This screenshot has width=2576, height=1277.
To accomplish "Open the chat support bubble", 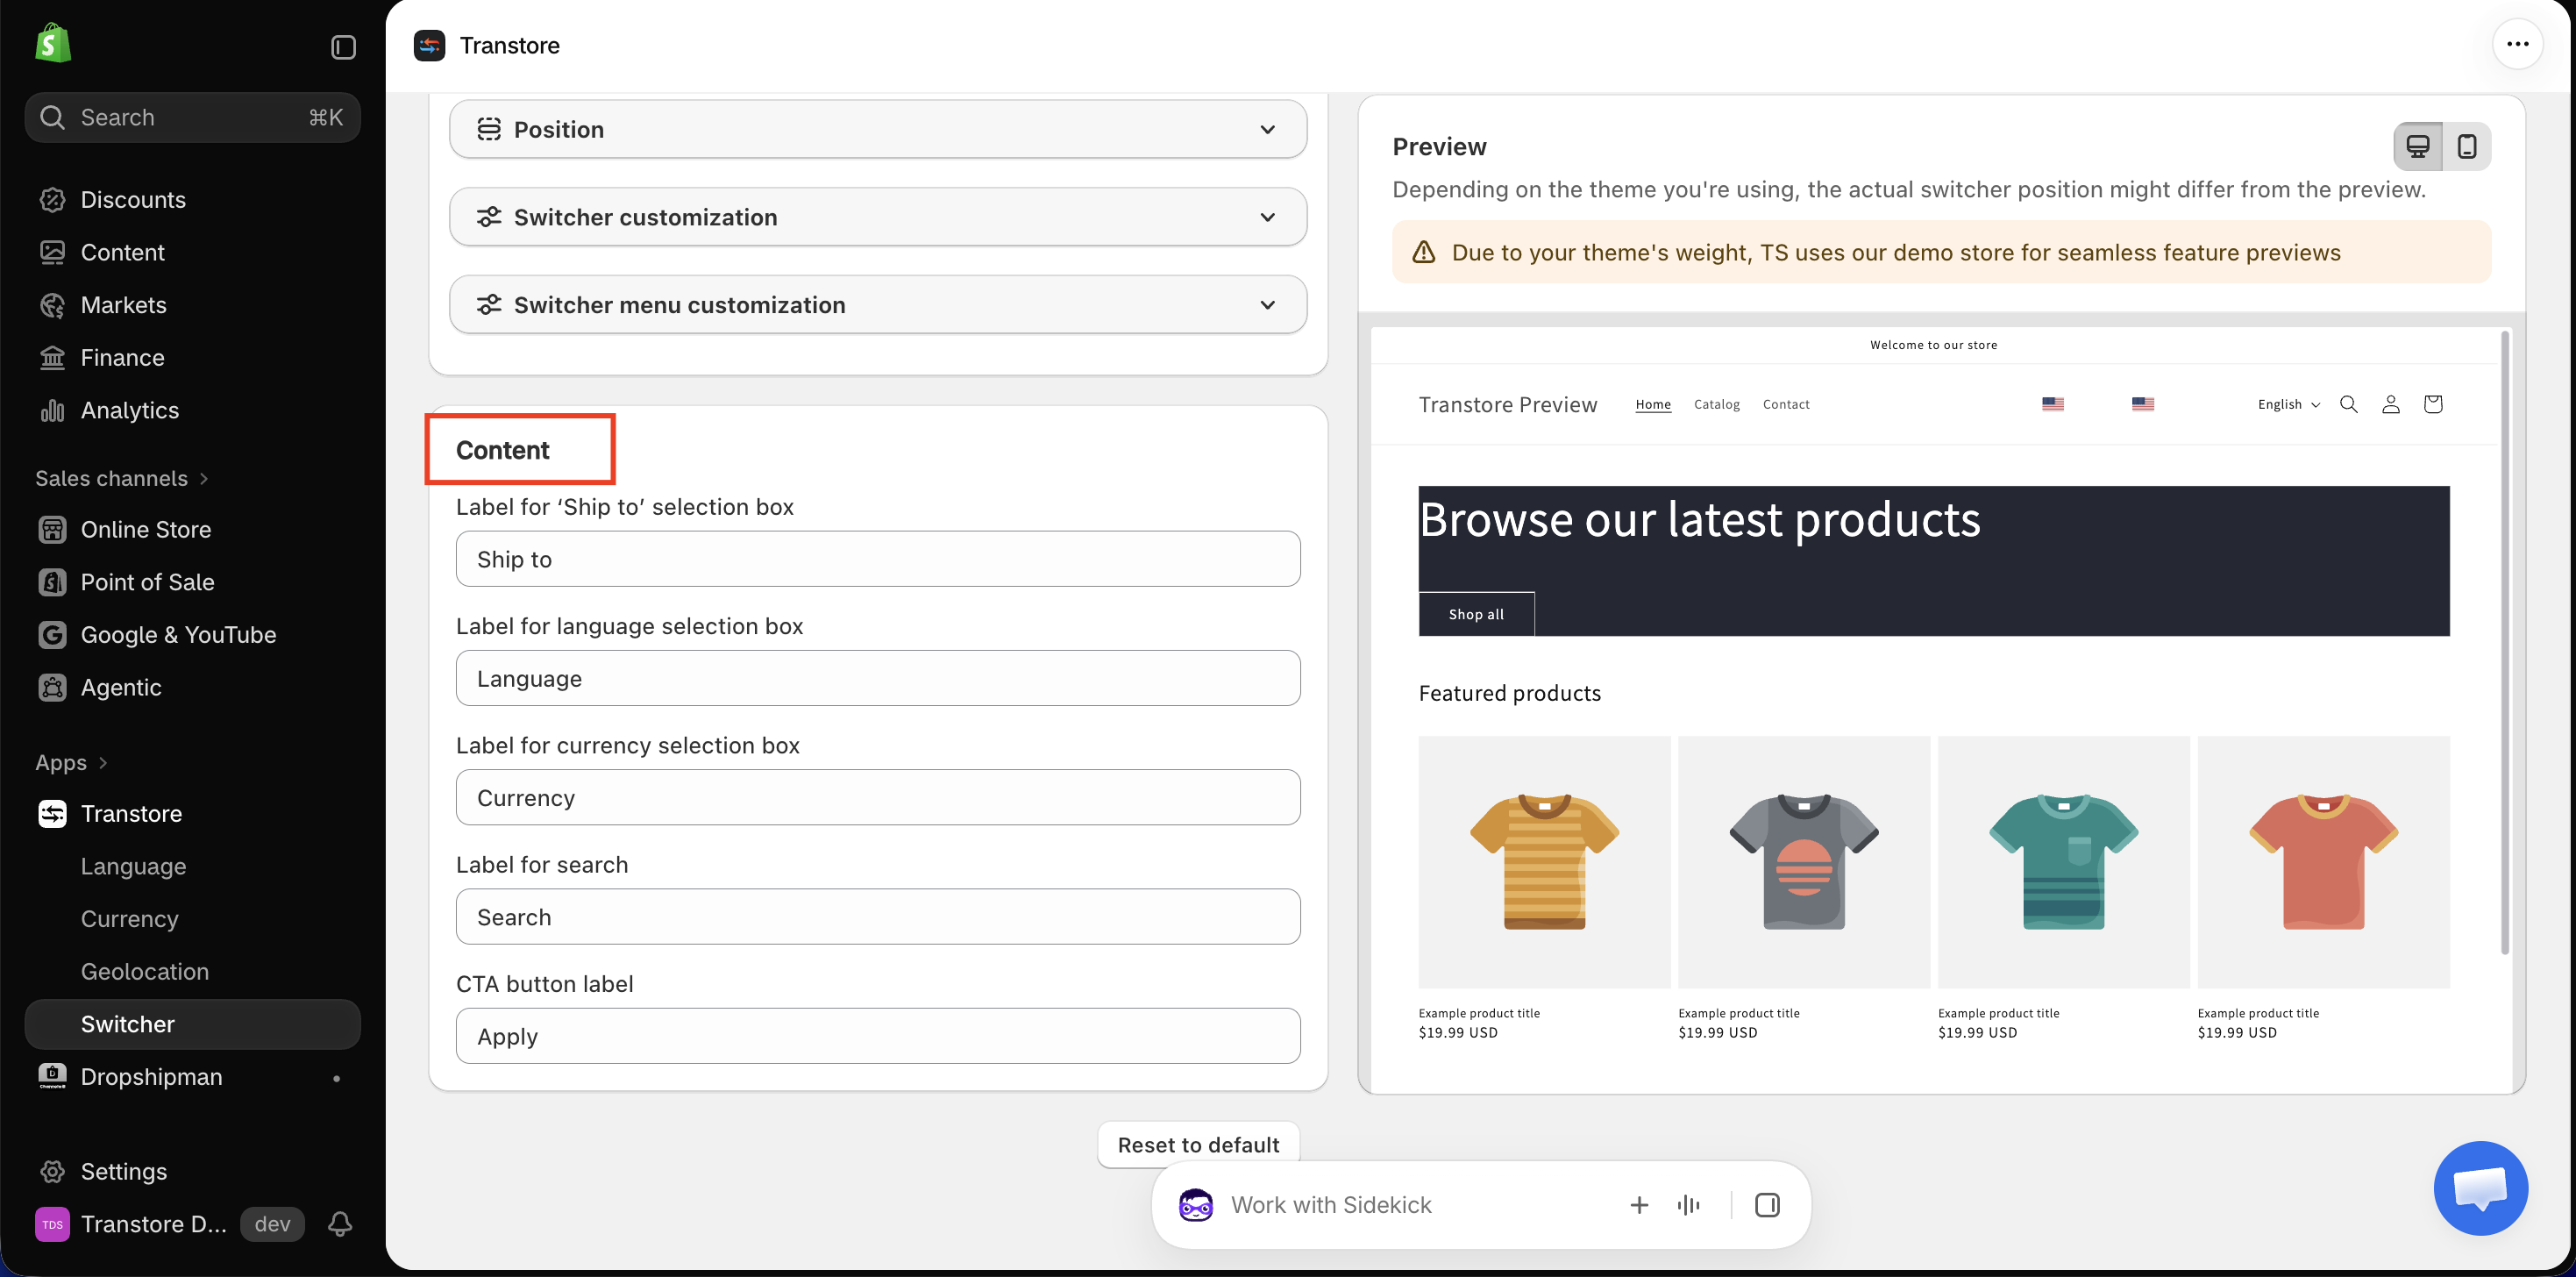I will [x=2481, y=1188].
